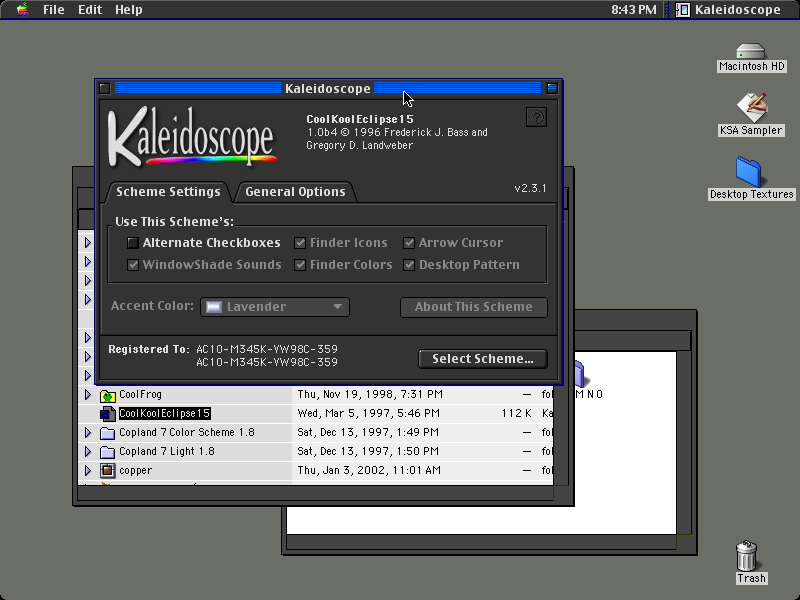Click the M N O folder label in back window

click(589, 394)
